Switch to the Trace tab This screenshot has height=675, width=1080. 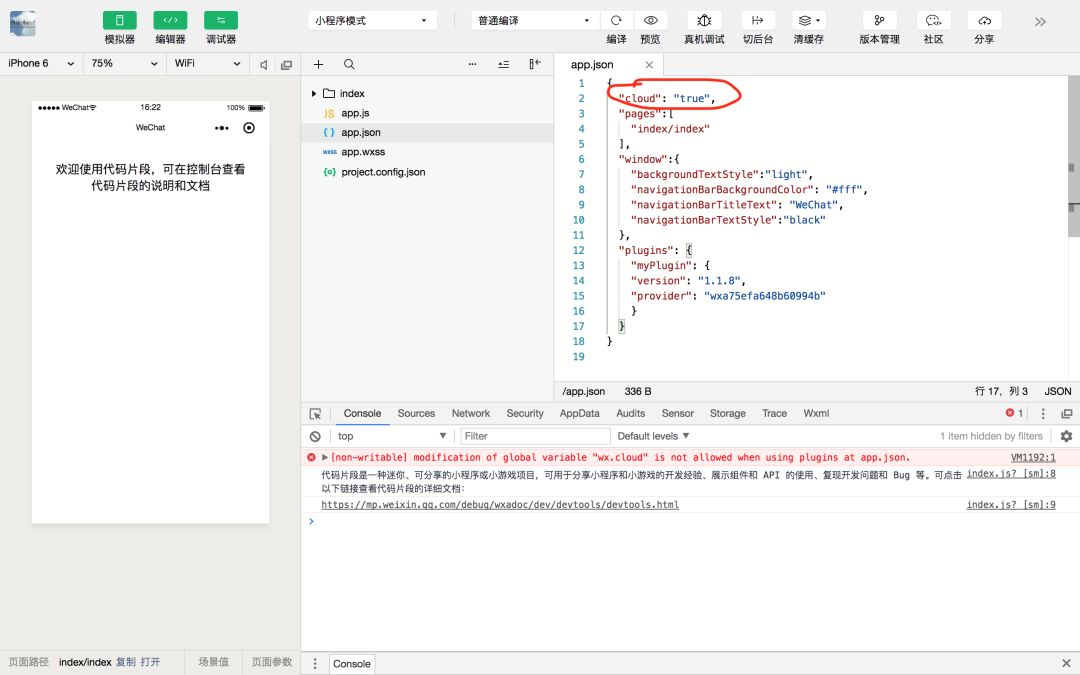(x=774, y=413)
